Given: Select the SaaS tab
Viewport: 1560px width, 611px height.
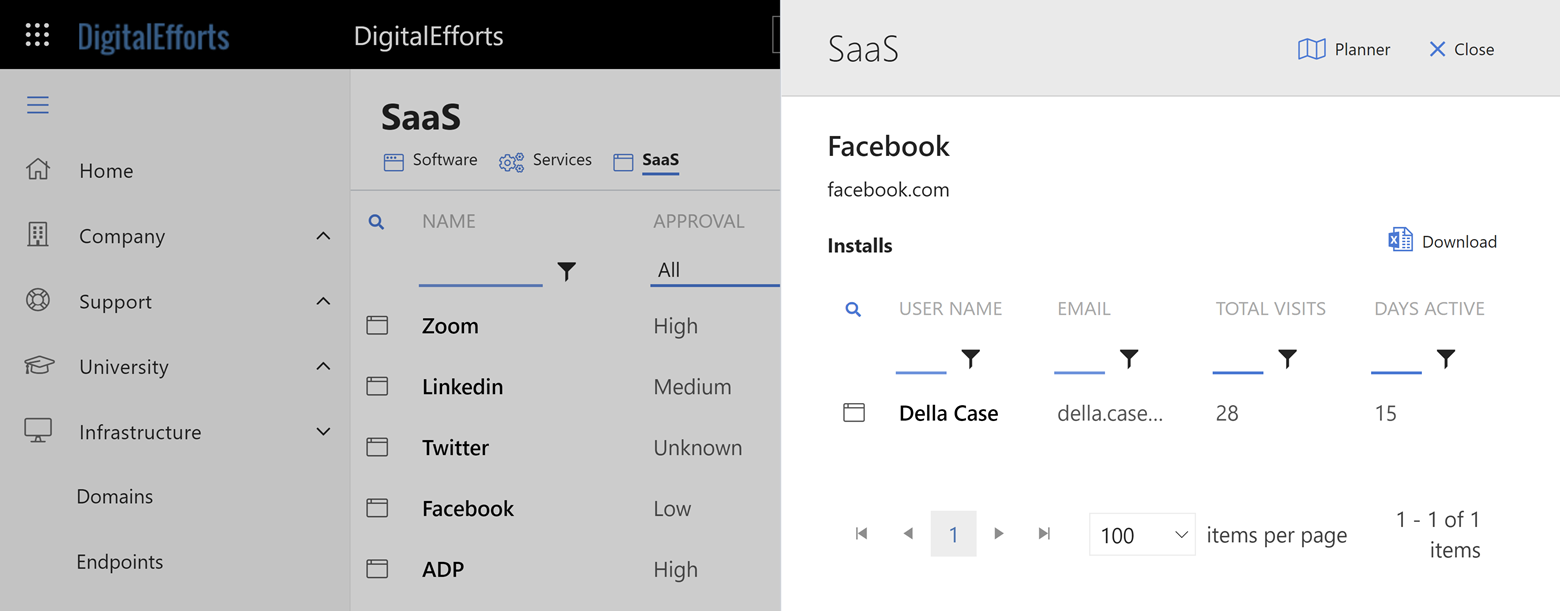Looking at the screenshot, I should [x=647, y=160].
